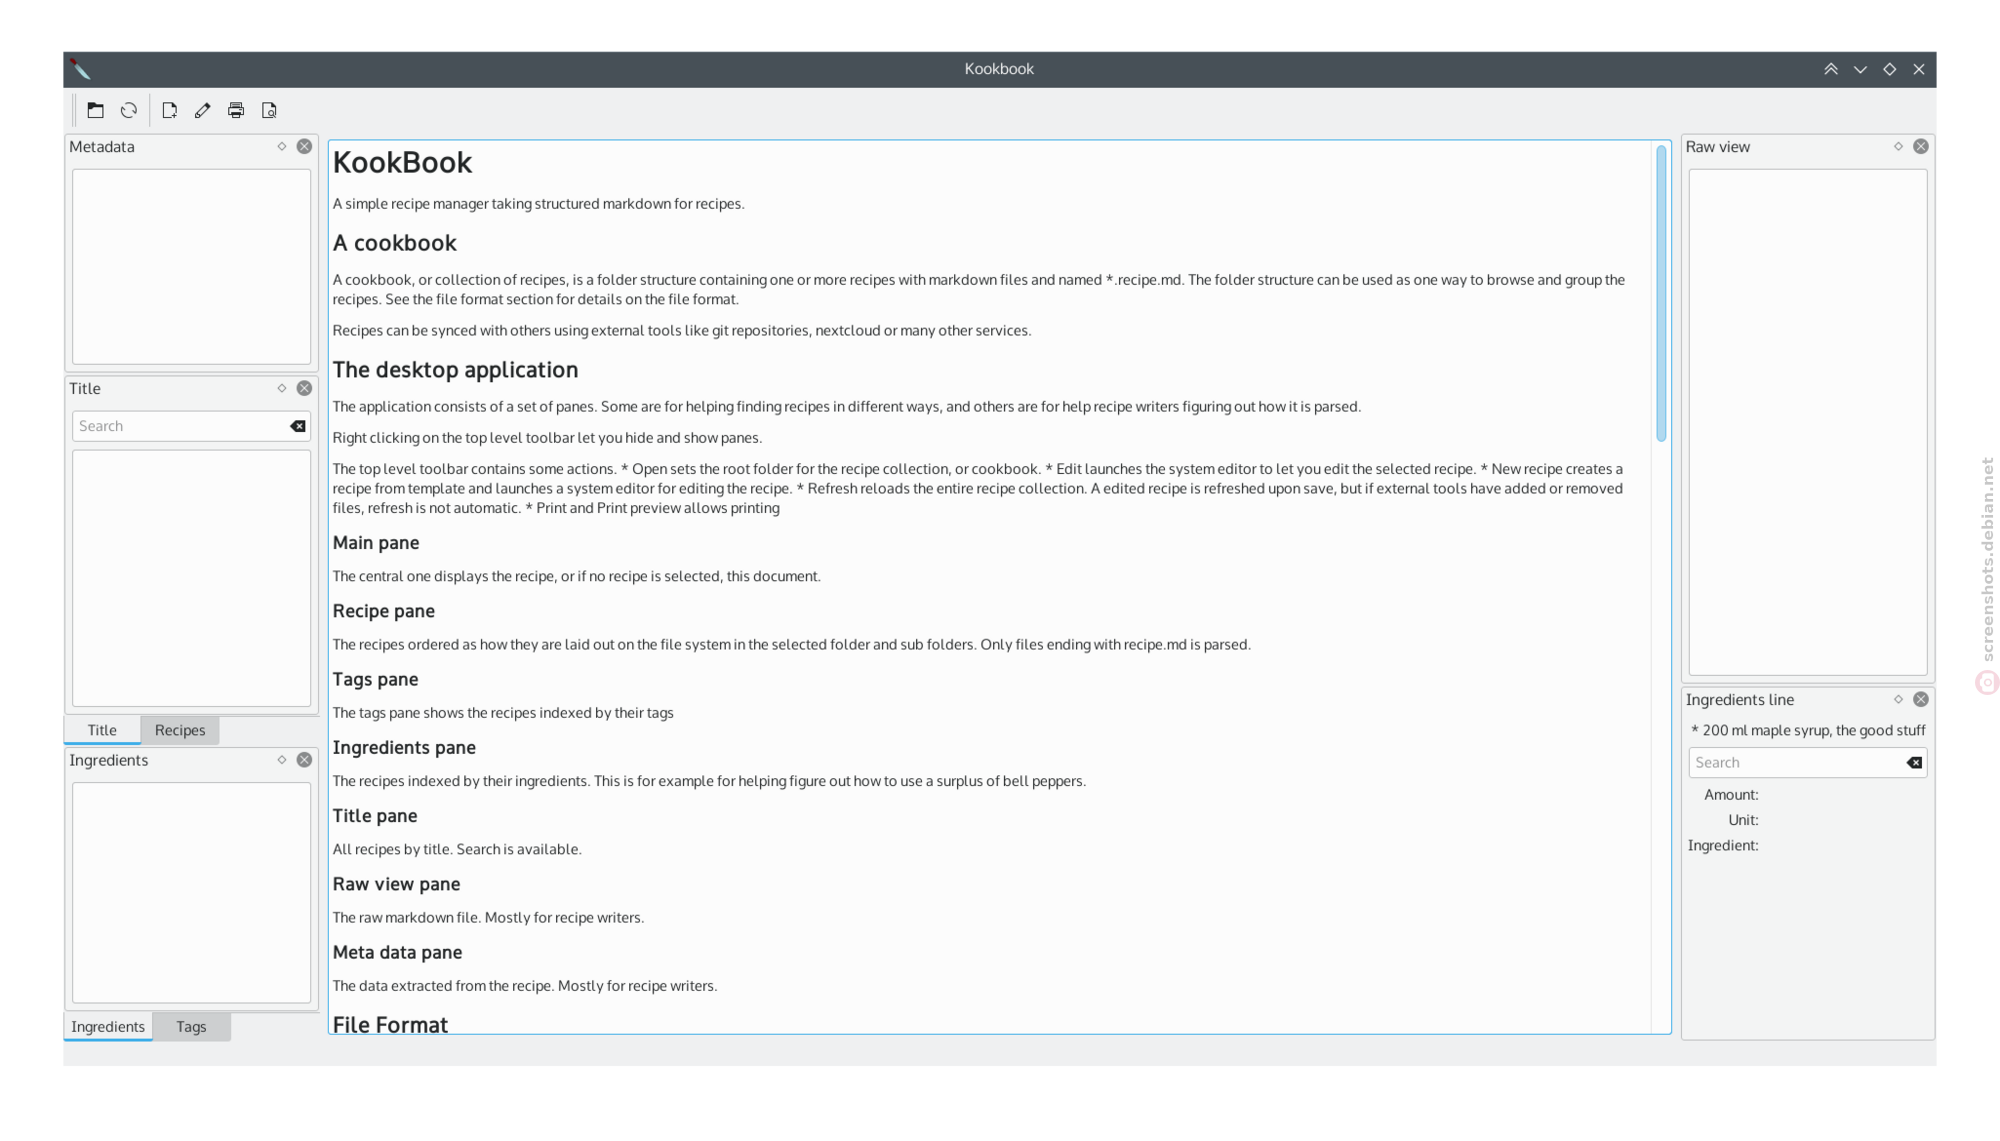
Task: Click the 'Recipe pane' heading
Action: (383, 611)
